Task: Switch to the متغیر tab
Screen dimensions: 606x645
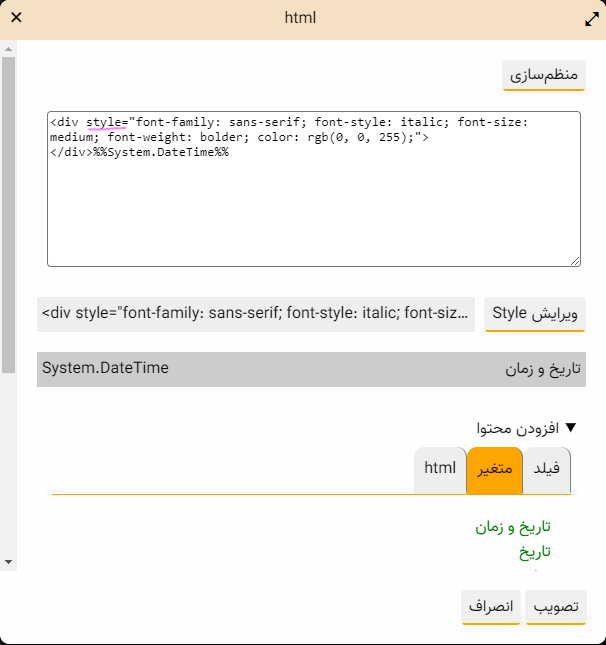Action: point(494,469)
